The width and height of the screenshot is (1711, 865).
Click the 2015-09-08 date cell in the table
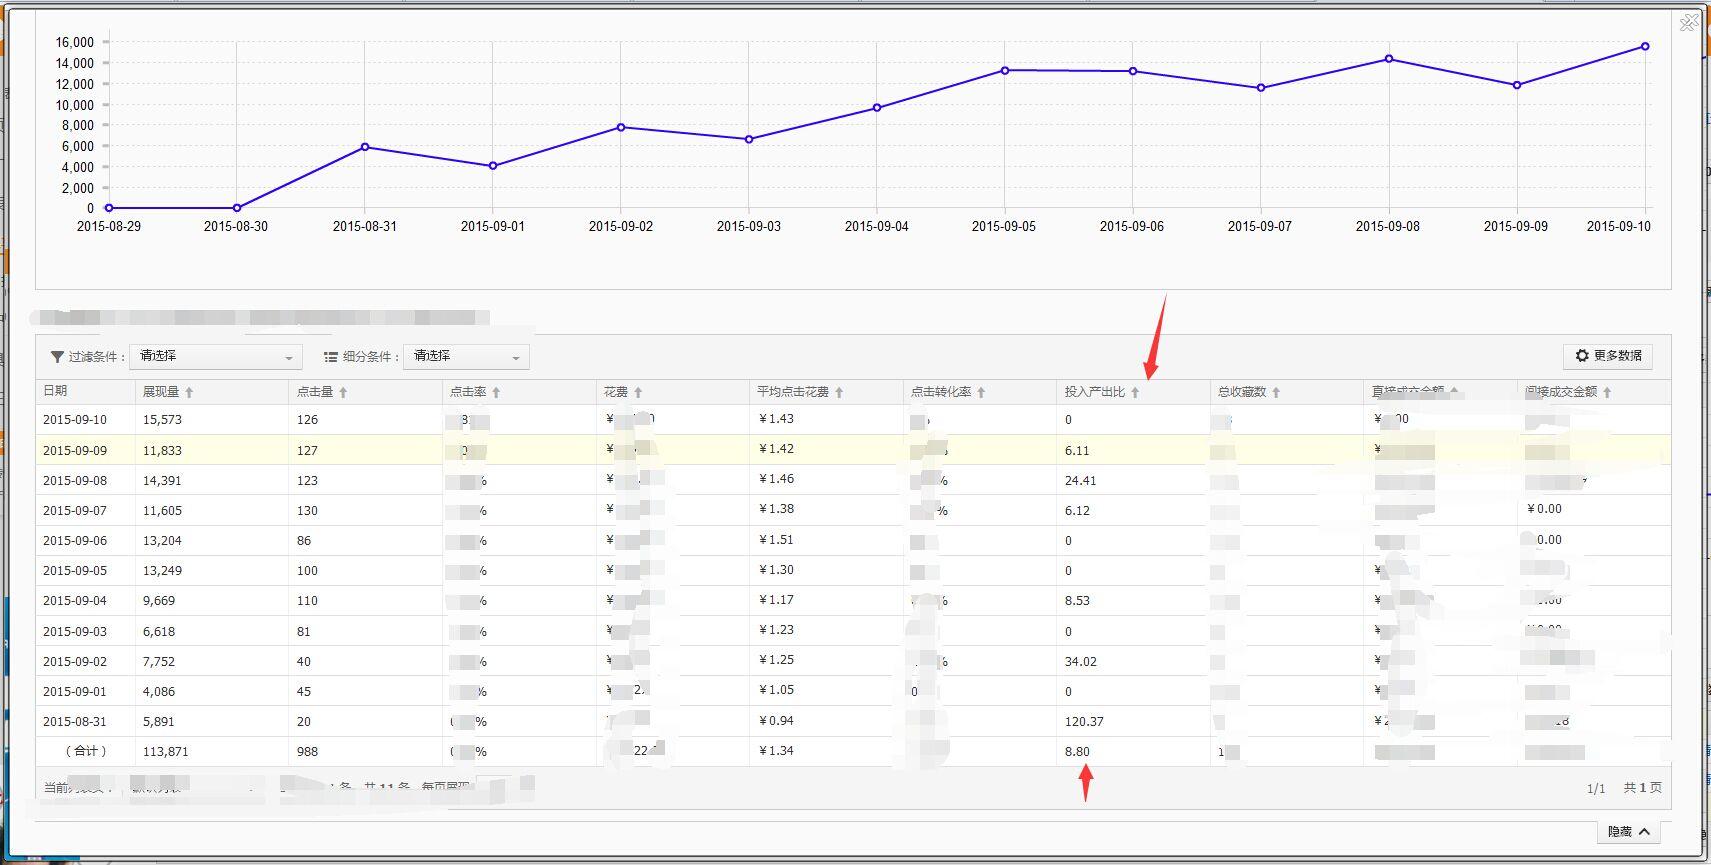[75, 481]
